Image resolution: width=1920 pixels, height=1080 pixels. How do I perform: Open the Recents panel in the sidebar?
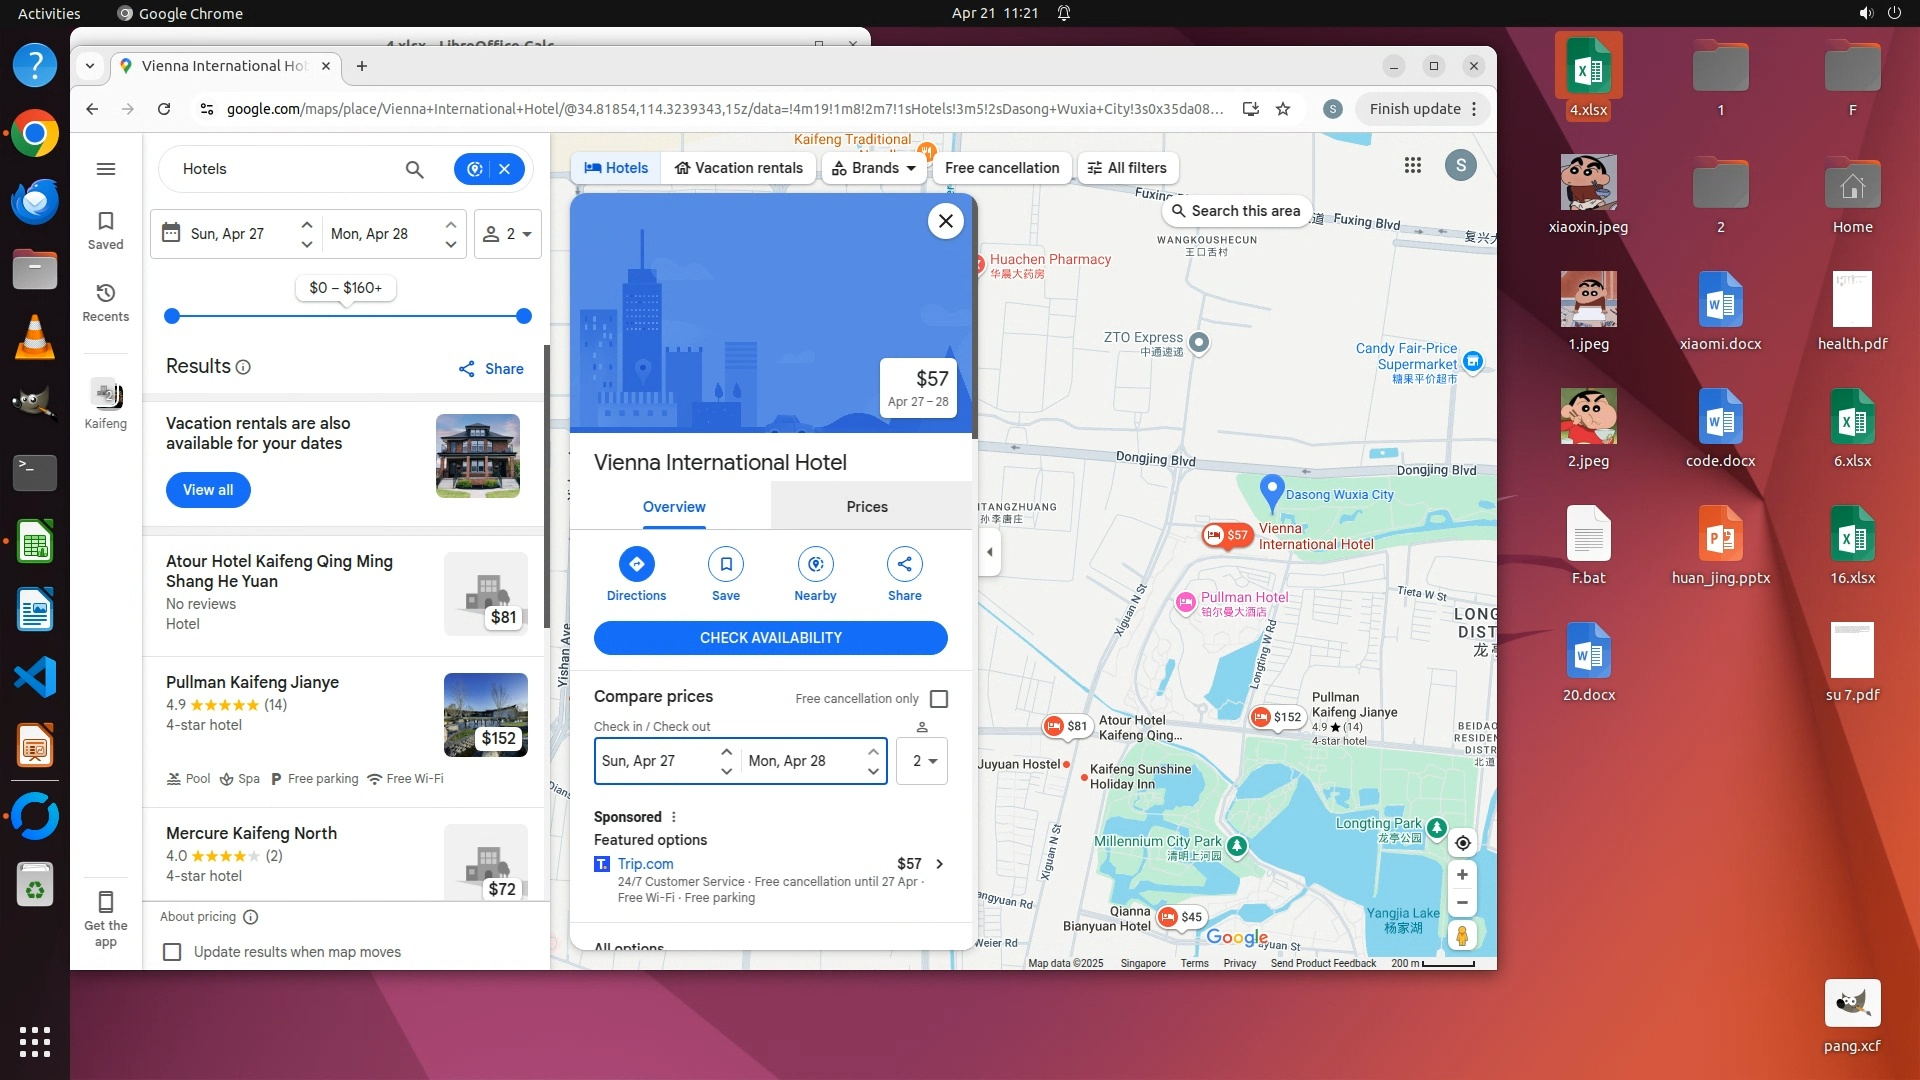coord(106,302)
